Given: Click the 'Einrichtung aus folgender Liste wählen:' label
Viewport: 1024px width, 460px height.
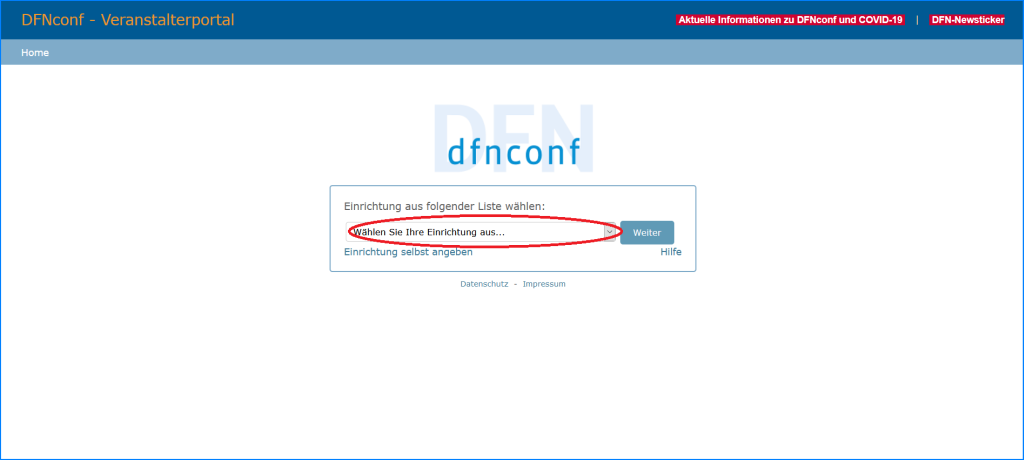Looking at the screenshot, I should click(x=444, y=206).
